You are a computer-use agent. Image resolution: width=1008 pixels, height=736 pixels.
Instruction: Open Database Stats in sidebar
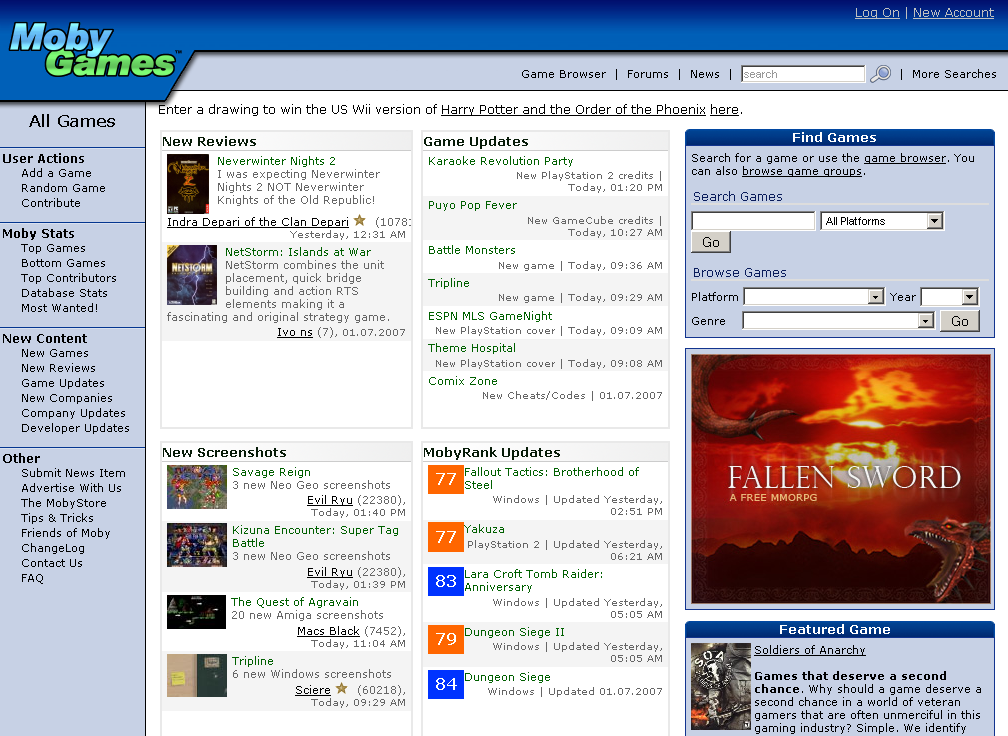point(64,292)
